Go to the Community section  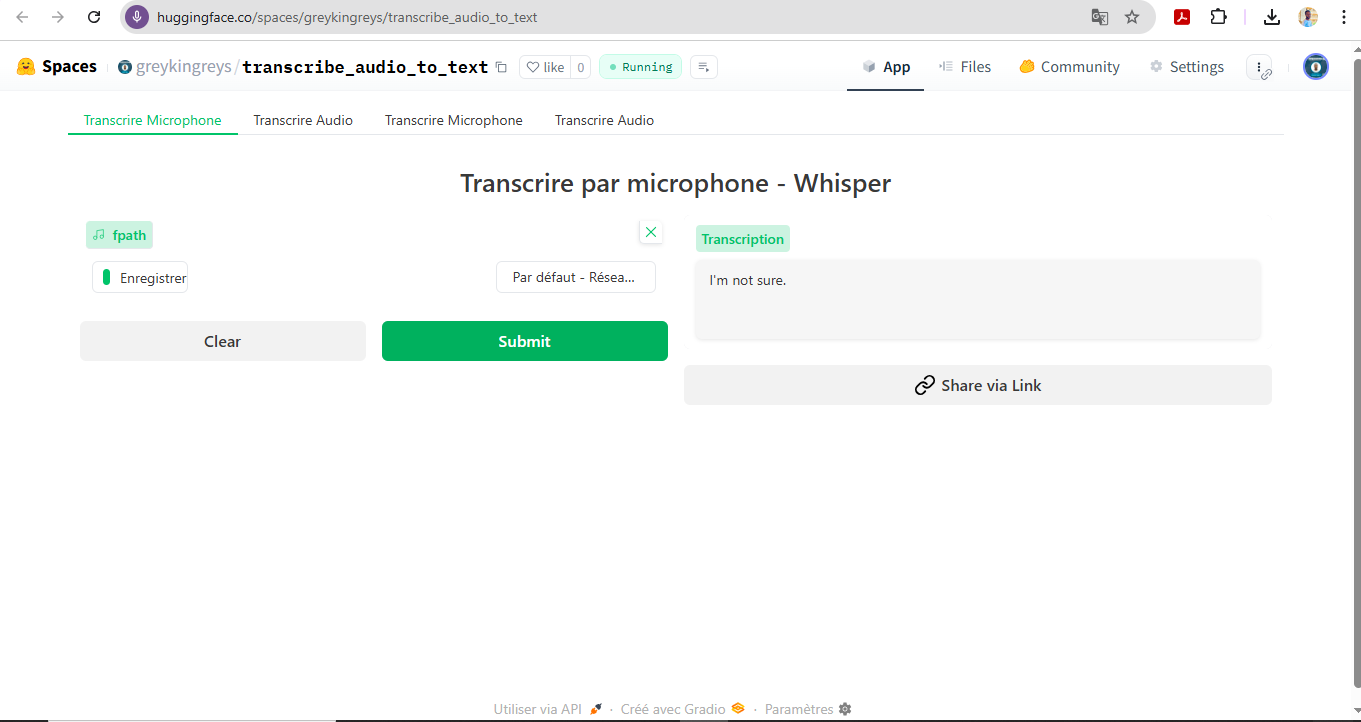click(x=1069, y=66)
